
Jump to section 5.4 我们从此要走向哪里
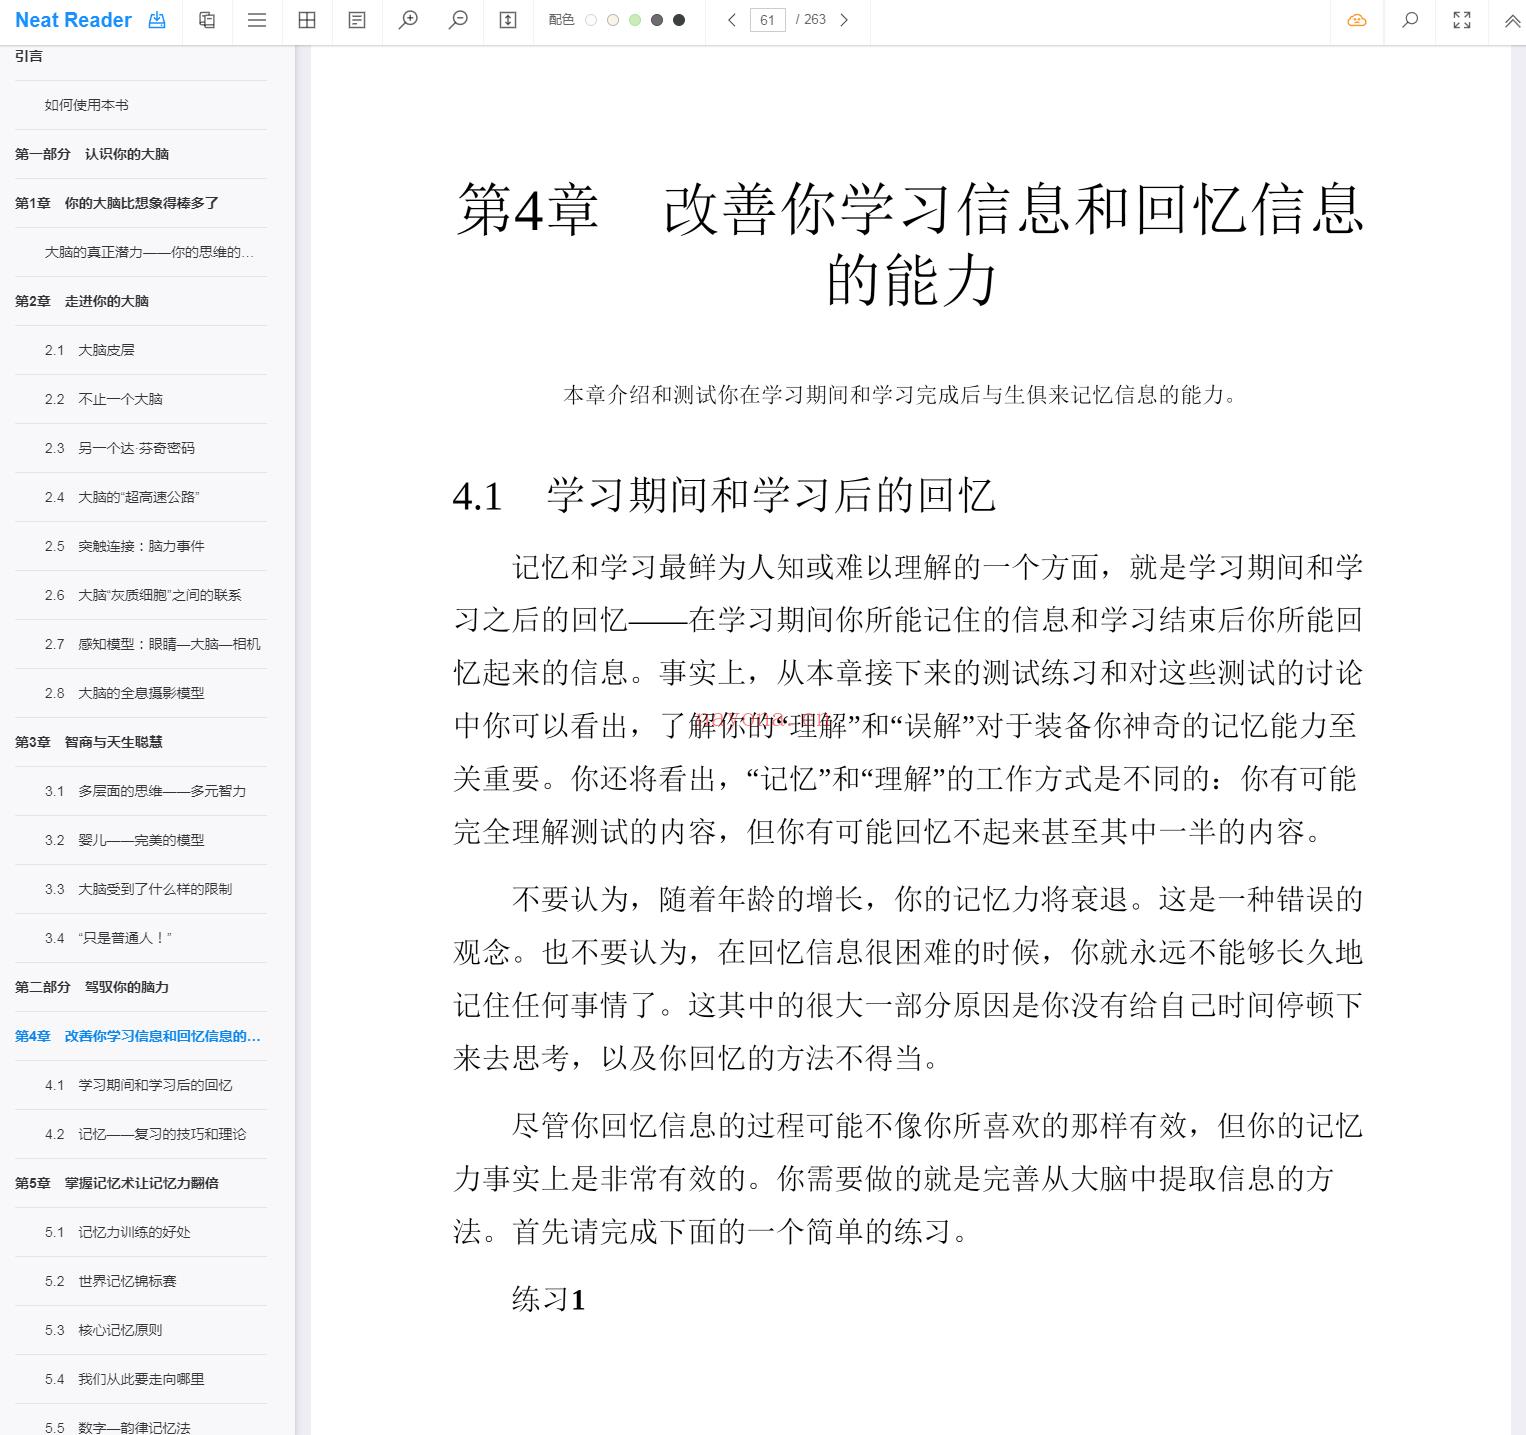click(125, 1379)
